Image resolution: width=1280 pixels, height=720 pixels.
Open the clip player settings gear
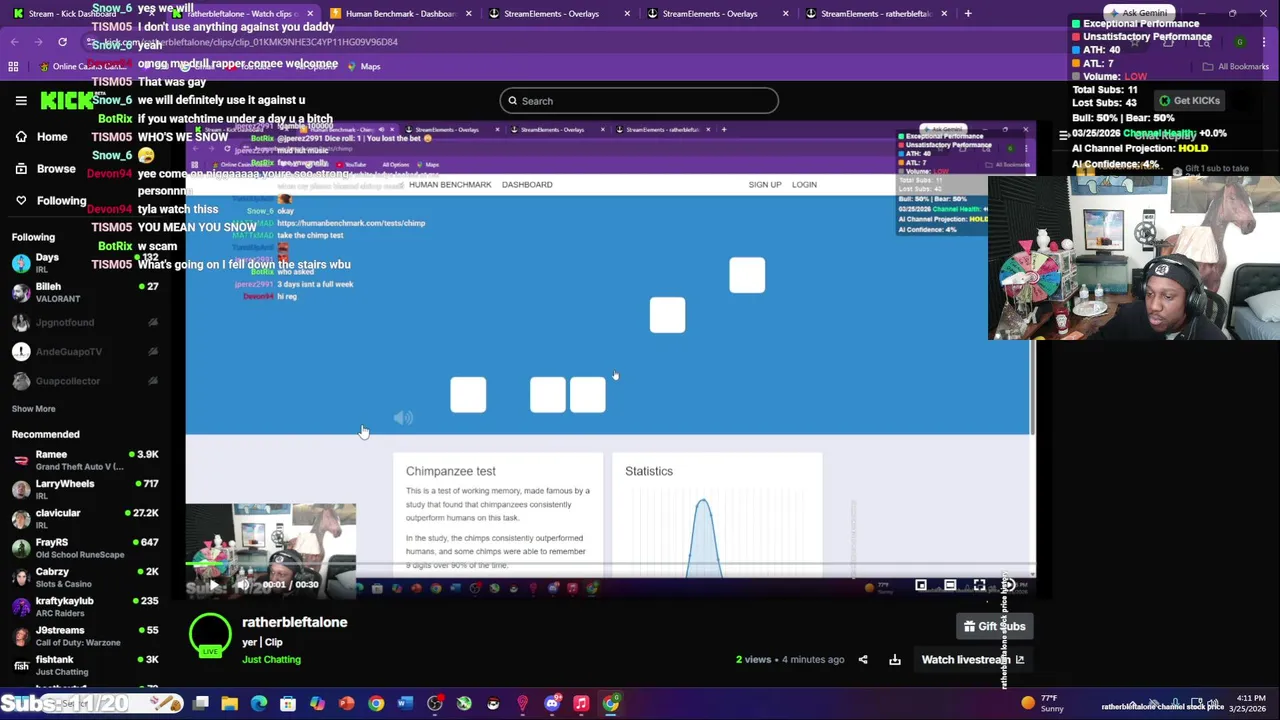[1008, 585]
